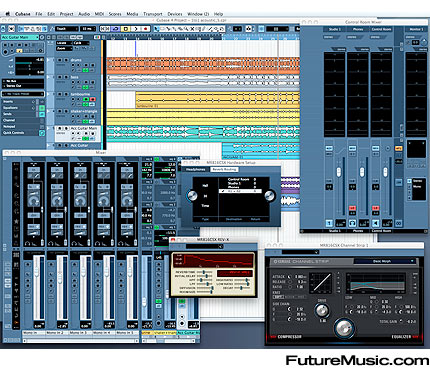Start playback with the toolbar Play button
Viewport: 430px width, 375px height.
point(136,29)
